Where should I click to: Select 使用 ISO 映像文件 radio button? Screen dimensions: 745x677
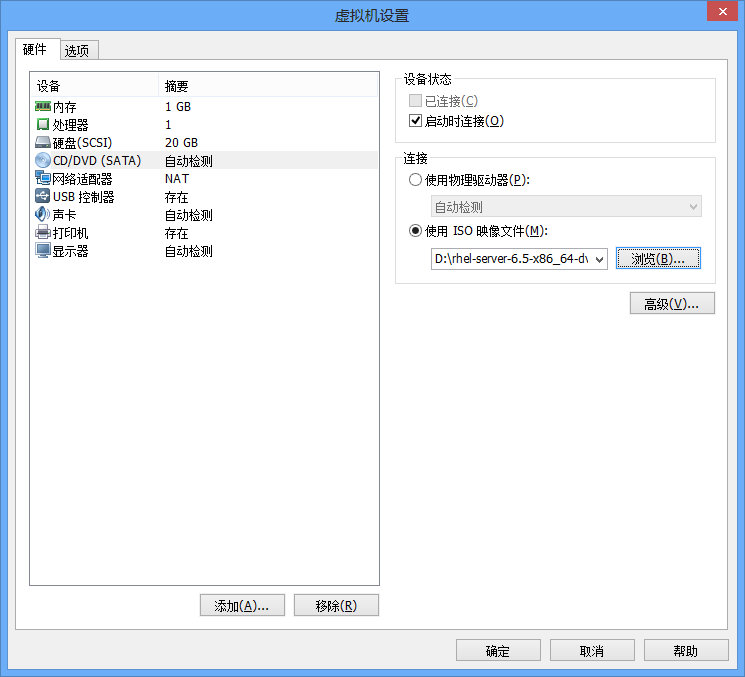pos(416,231)
